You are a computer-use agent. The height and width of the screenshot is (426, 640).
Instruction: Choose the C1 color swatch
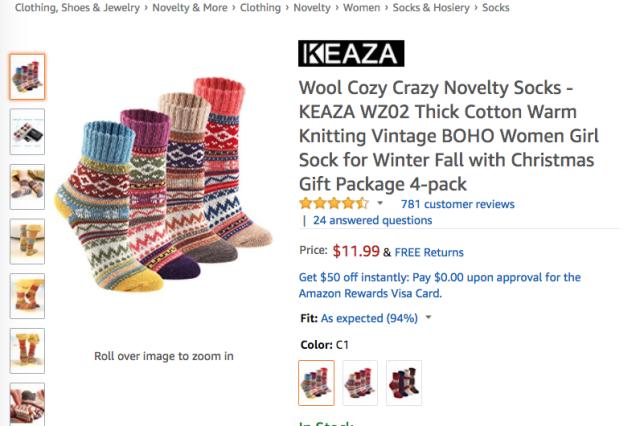(317, 382)
